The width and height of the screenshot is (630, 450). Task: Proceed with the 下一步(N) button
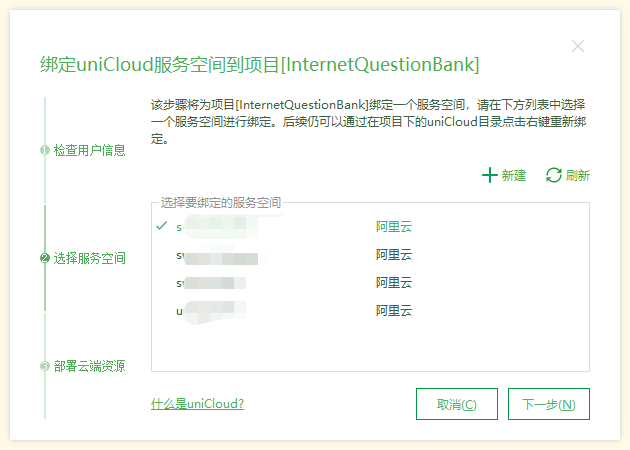tap(548, 404)
